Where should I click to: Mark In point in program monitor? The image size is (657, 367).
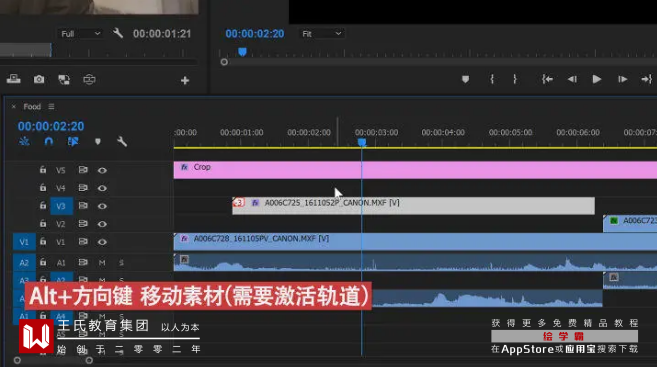[492, 79]
